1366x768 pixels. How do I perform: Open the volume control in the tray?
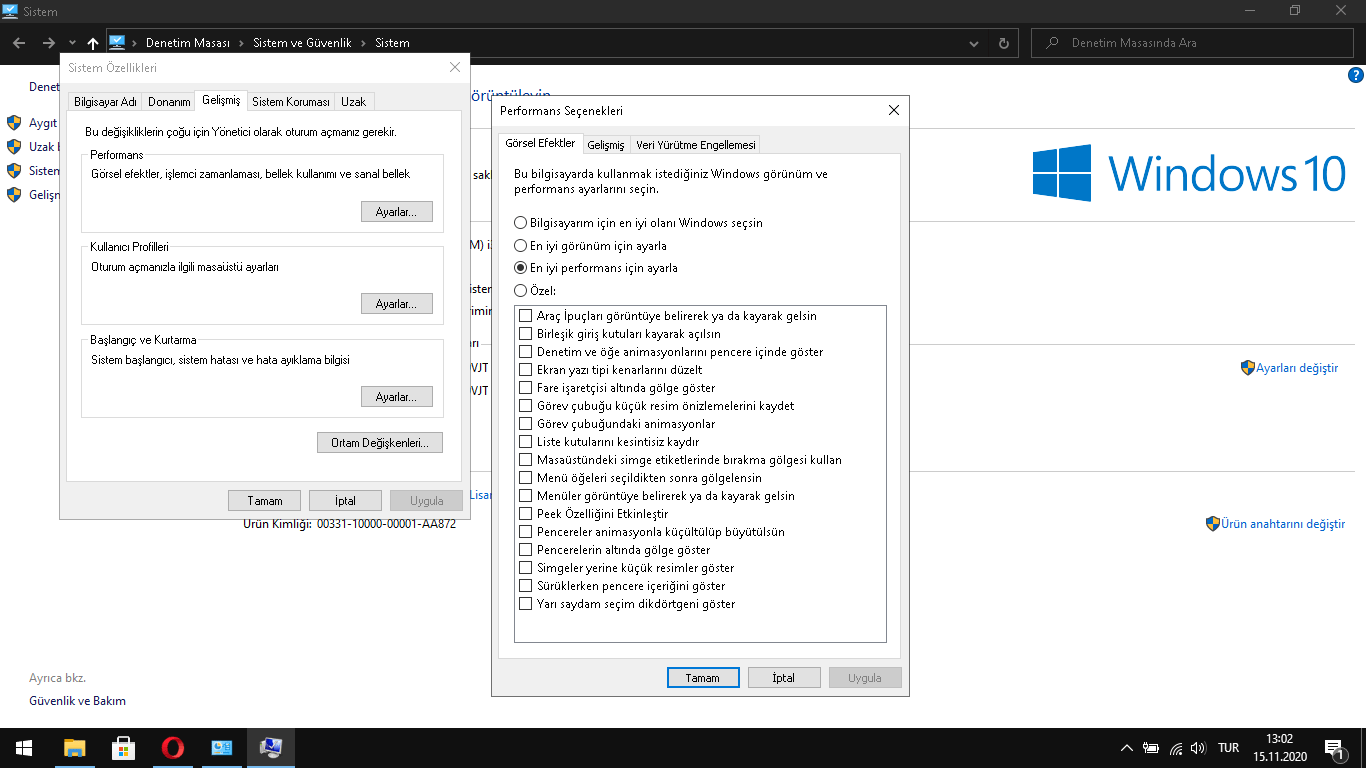click(1200, 748)
